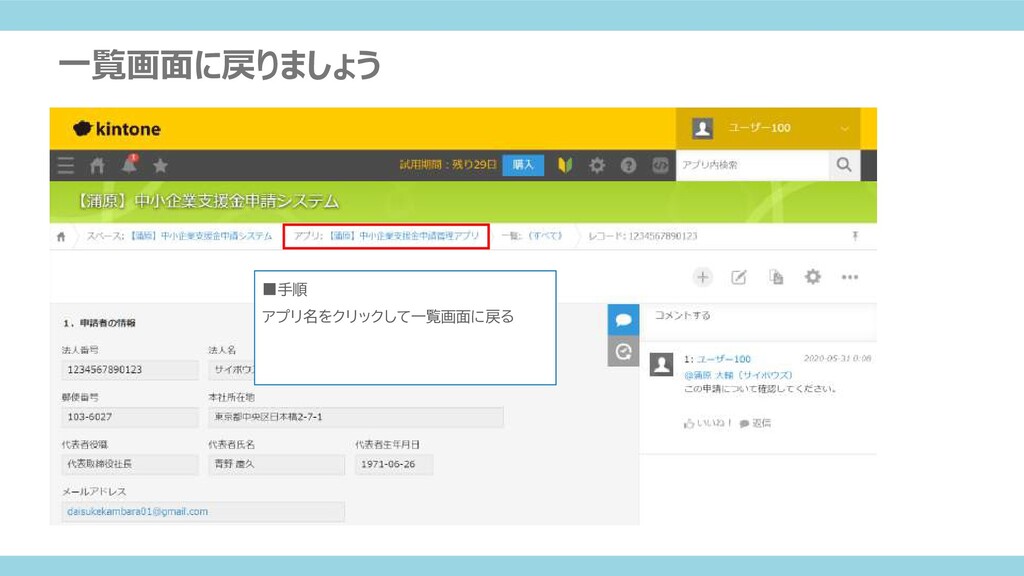Click 返信 to reply to comment
The image size is (1024, 576).
coord(755,423)
